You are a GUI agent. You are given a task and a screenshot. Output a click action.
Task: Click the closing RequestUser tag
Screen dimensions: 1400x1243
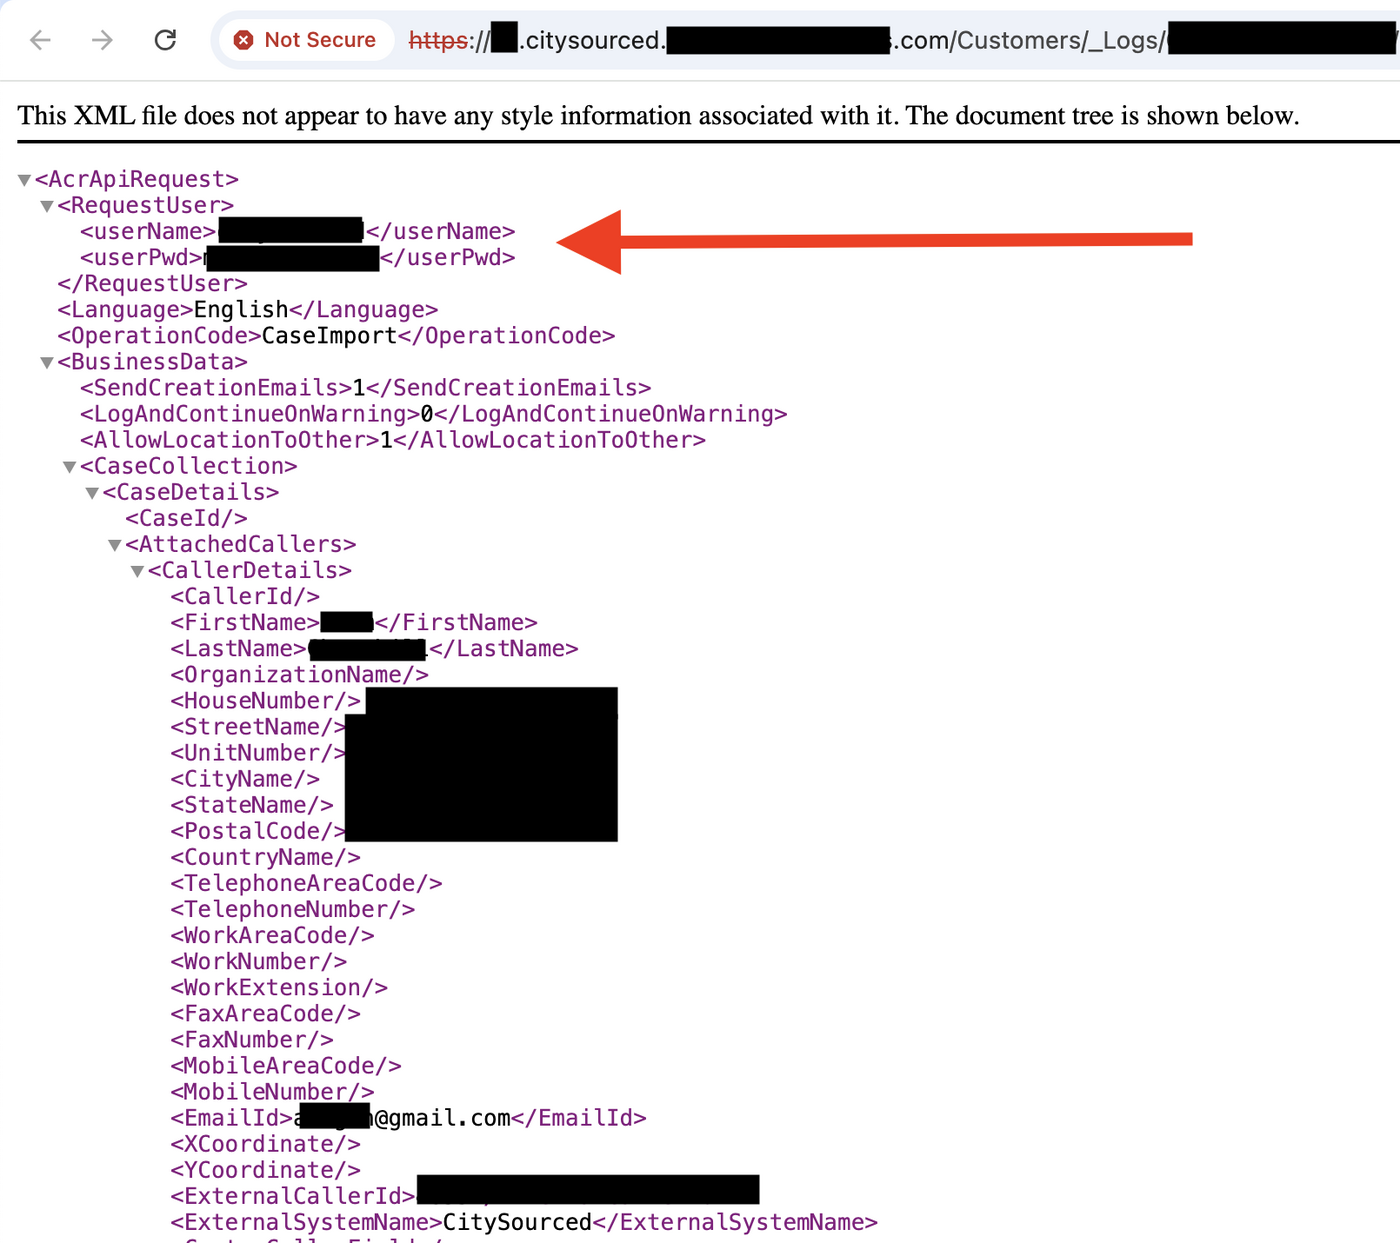click(152, 284)
